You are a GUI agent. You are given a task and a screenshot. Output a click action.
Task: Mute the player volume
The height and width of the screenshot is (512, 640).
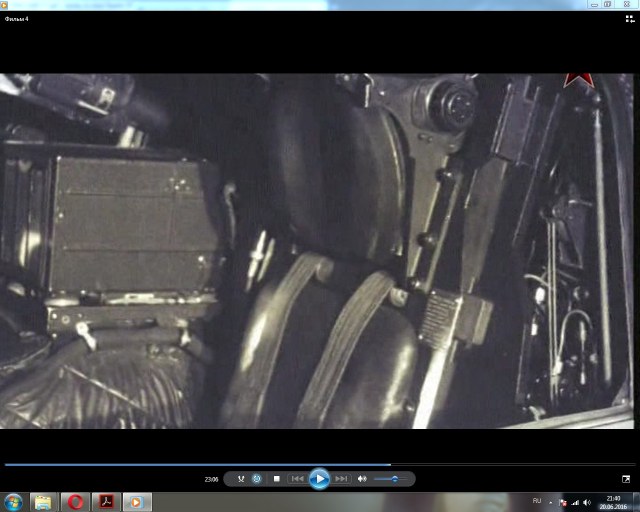pos(363,479)
